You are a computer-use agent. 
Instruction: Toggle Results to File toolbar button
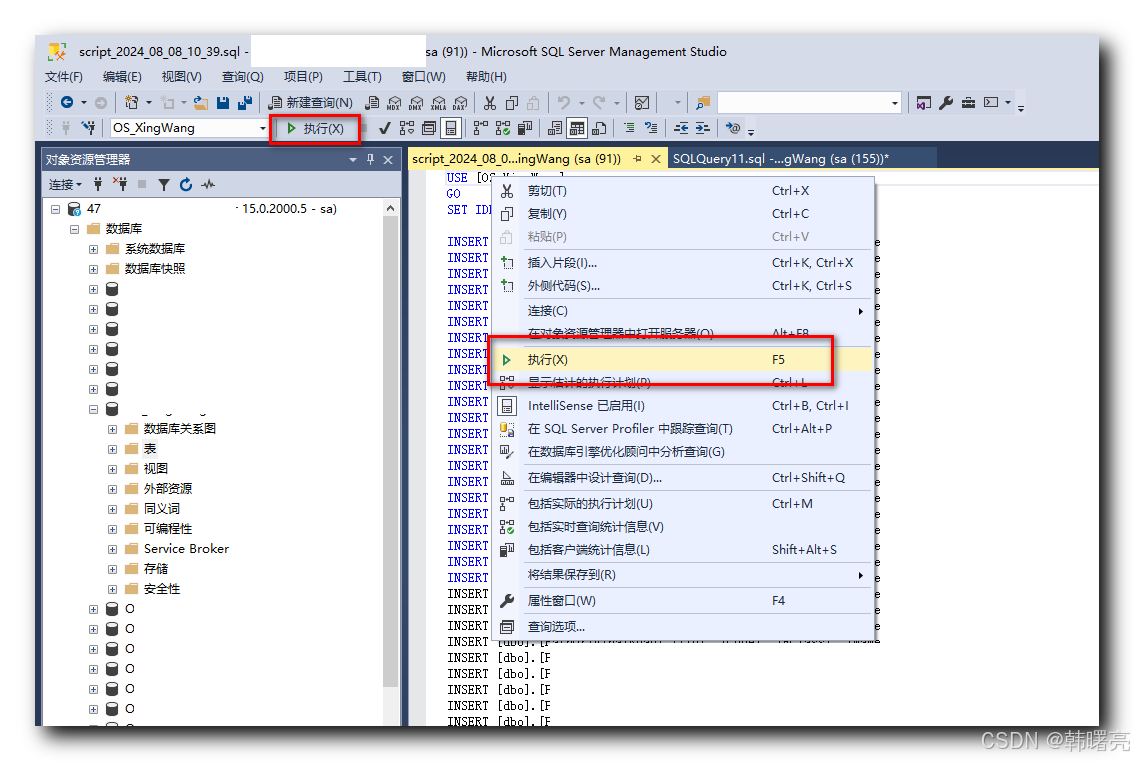599,128
